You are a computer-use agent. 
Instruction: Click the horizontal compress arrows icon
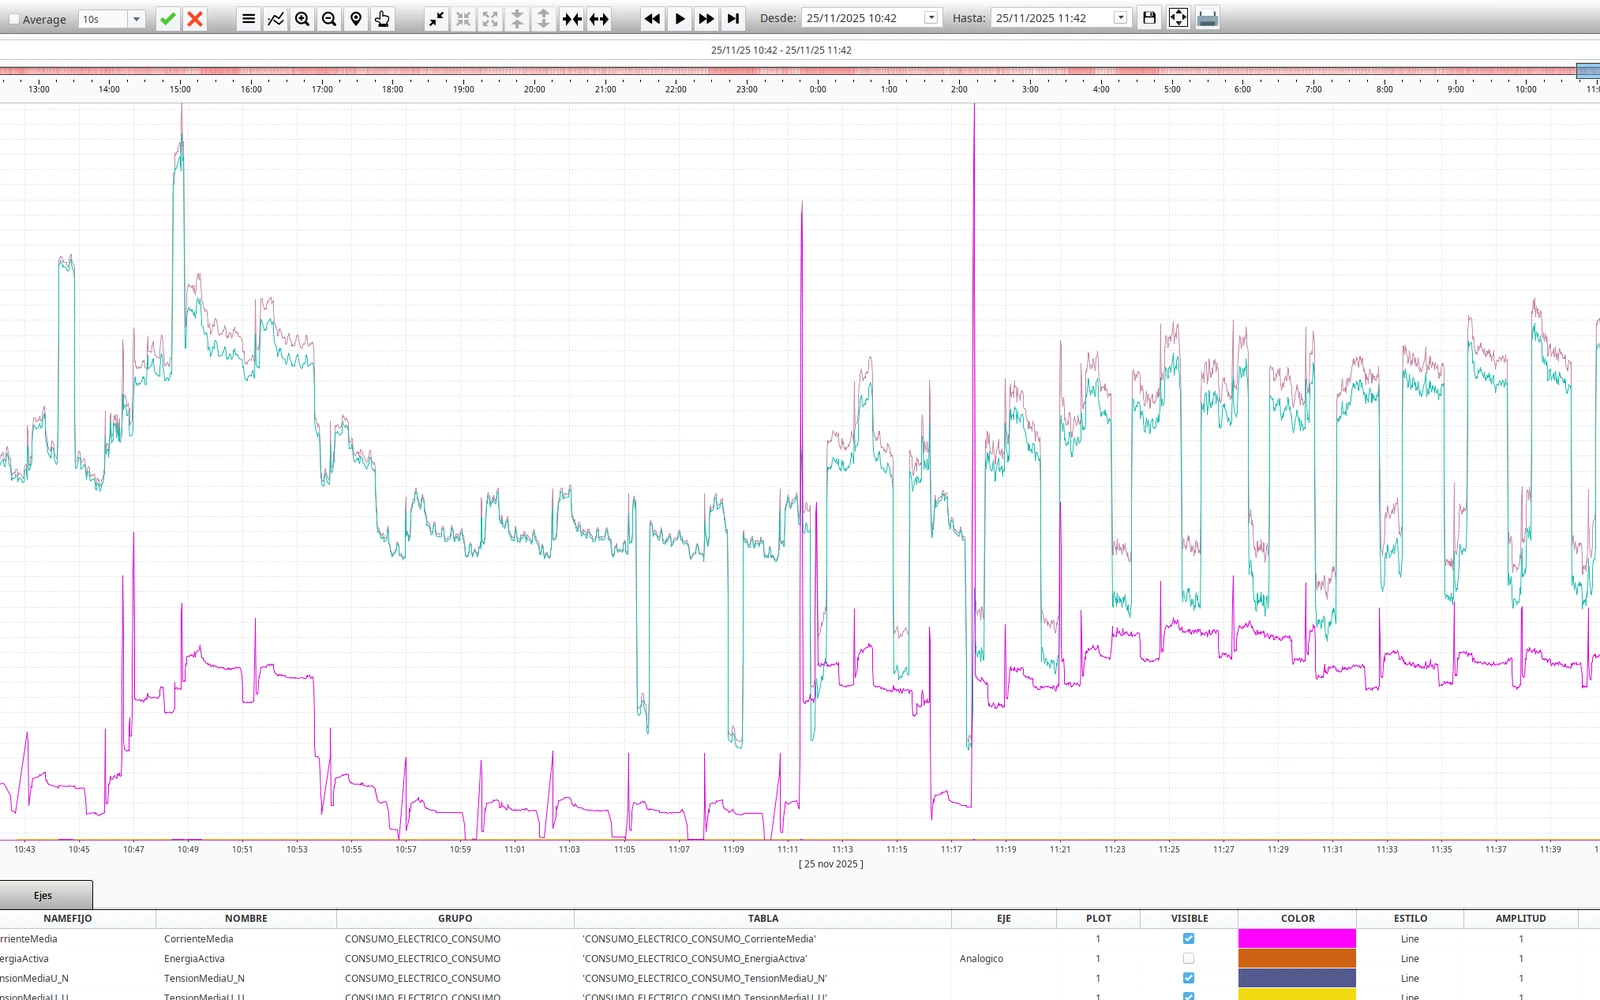[571, 18]
